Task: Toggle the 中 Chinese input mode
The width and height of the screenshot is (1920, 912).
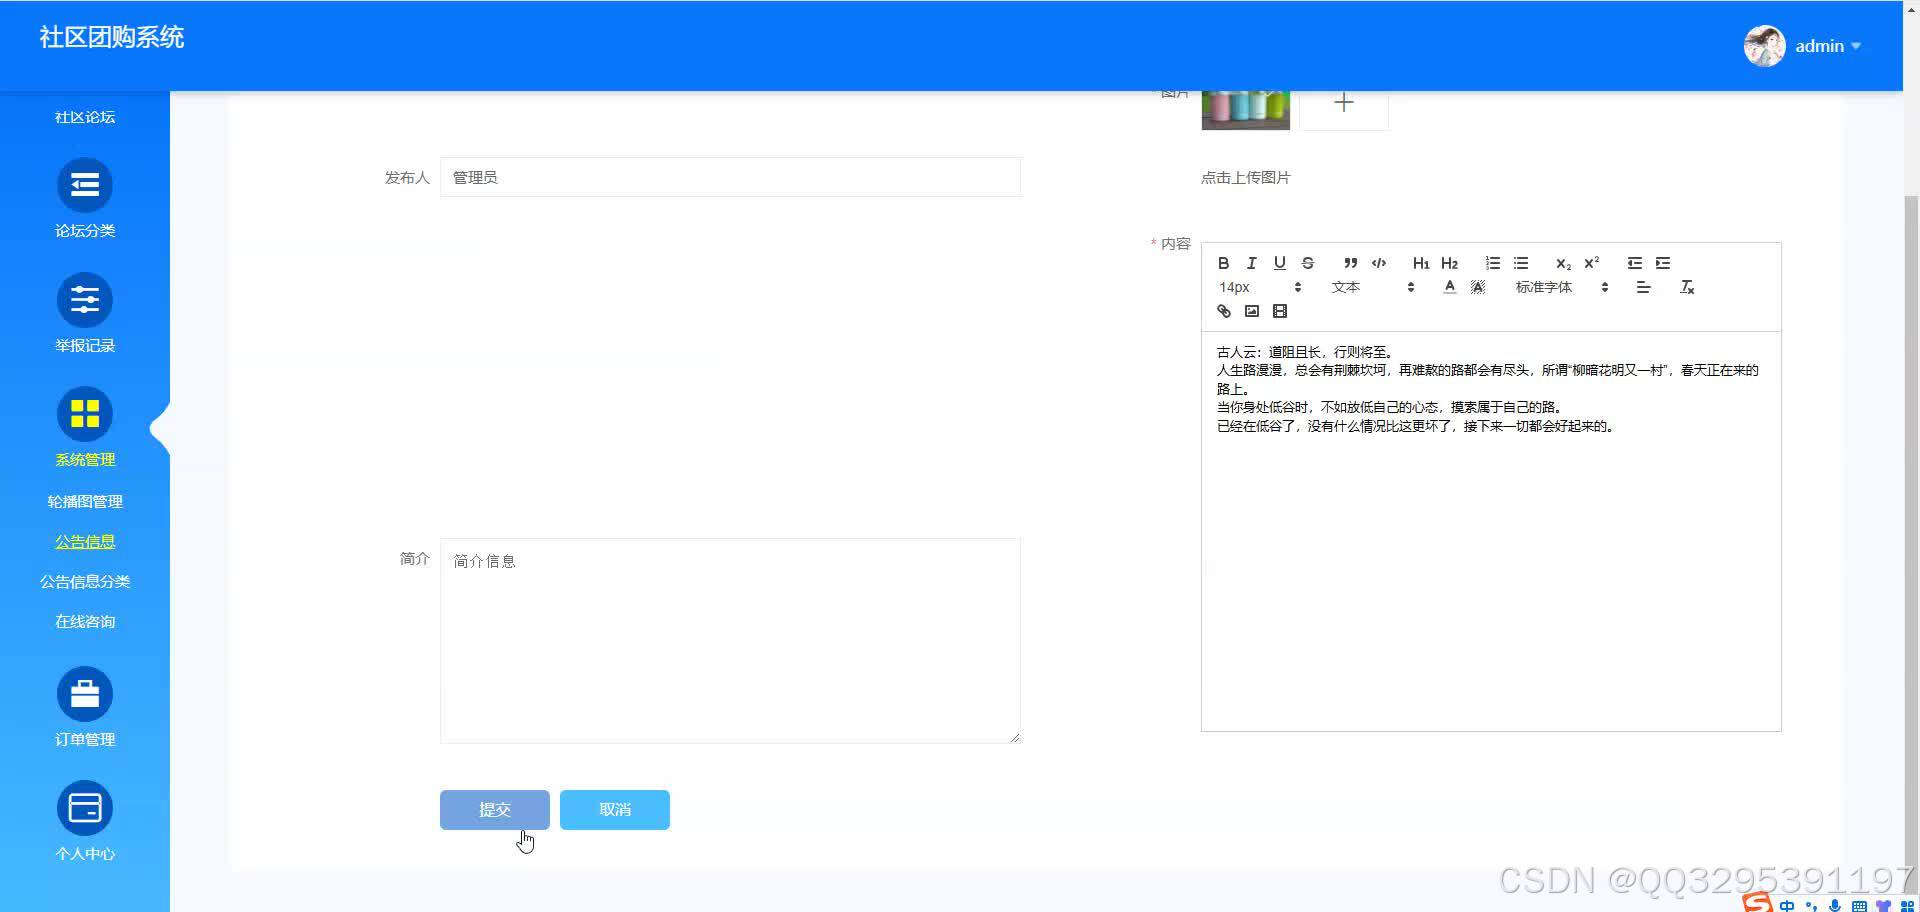Action: click(1787, 906)
